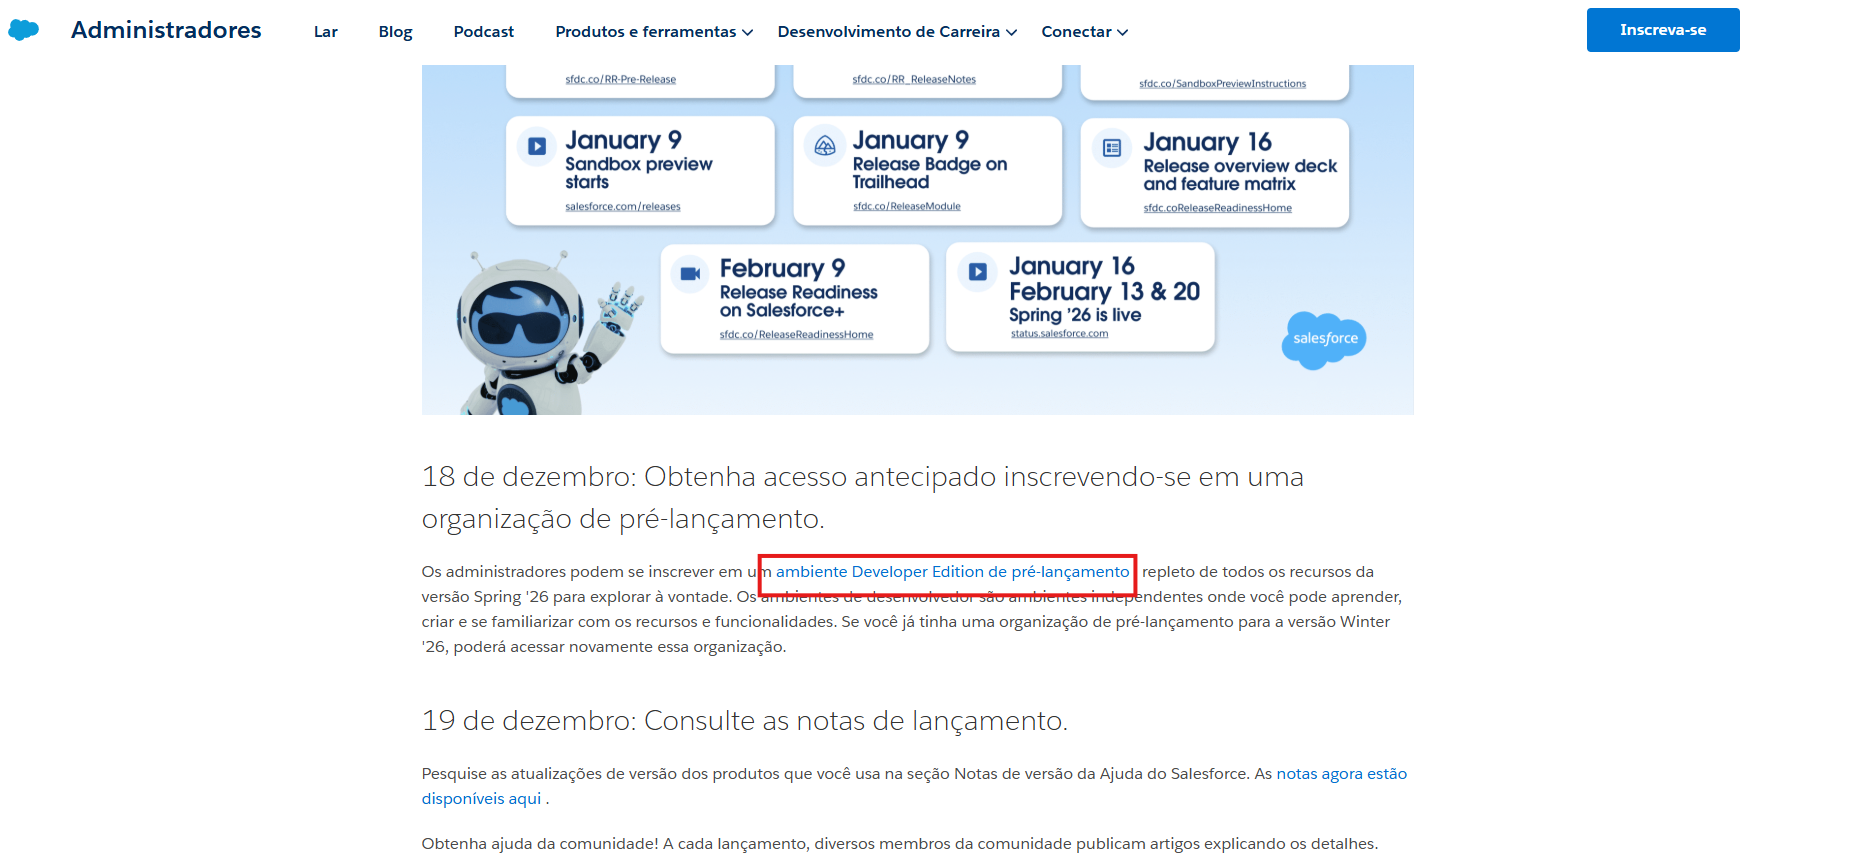Expand Produtos e ferramentas dropdown

pos(654,32)
